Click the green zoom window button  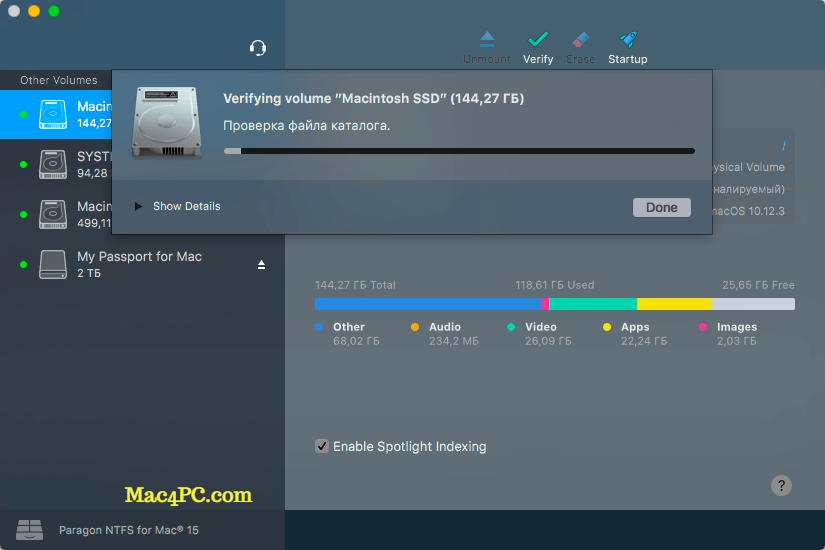pyautogui.click(x=54, y=11)
